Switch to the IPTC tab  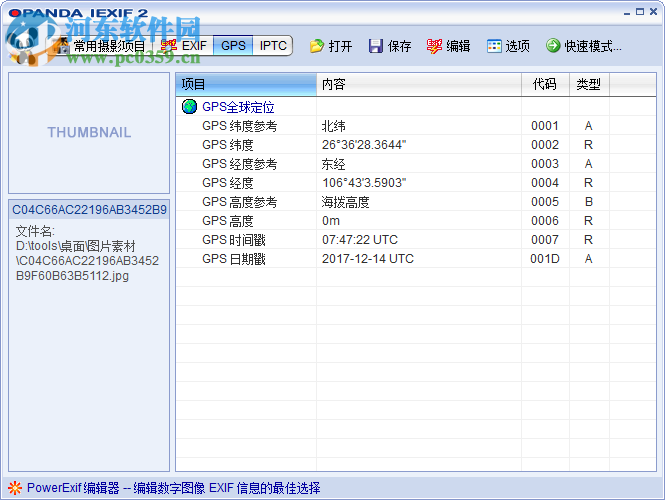[273, 46]
